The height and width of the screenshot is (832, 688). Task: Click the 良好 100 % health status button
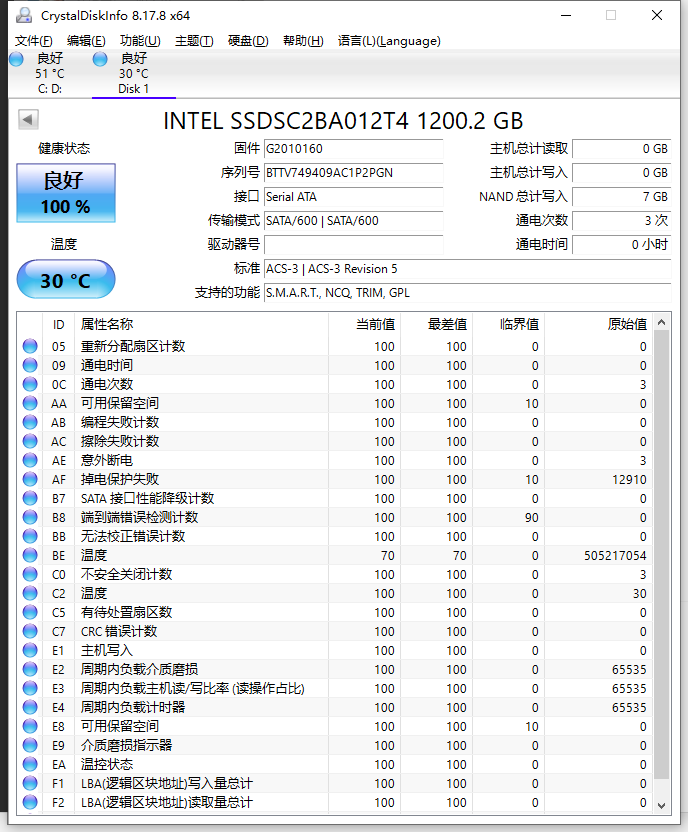coord(66,193)
